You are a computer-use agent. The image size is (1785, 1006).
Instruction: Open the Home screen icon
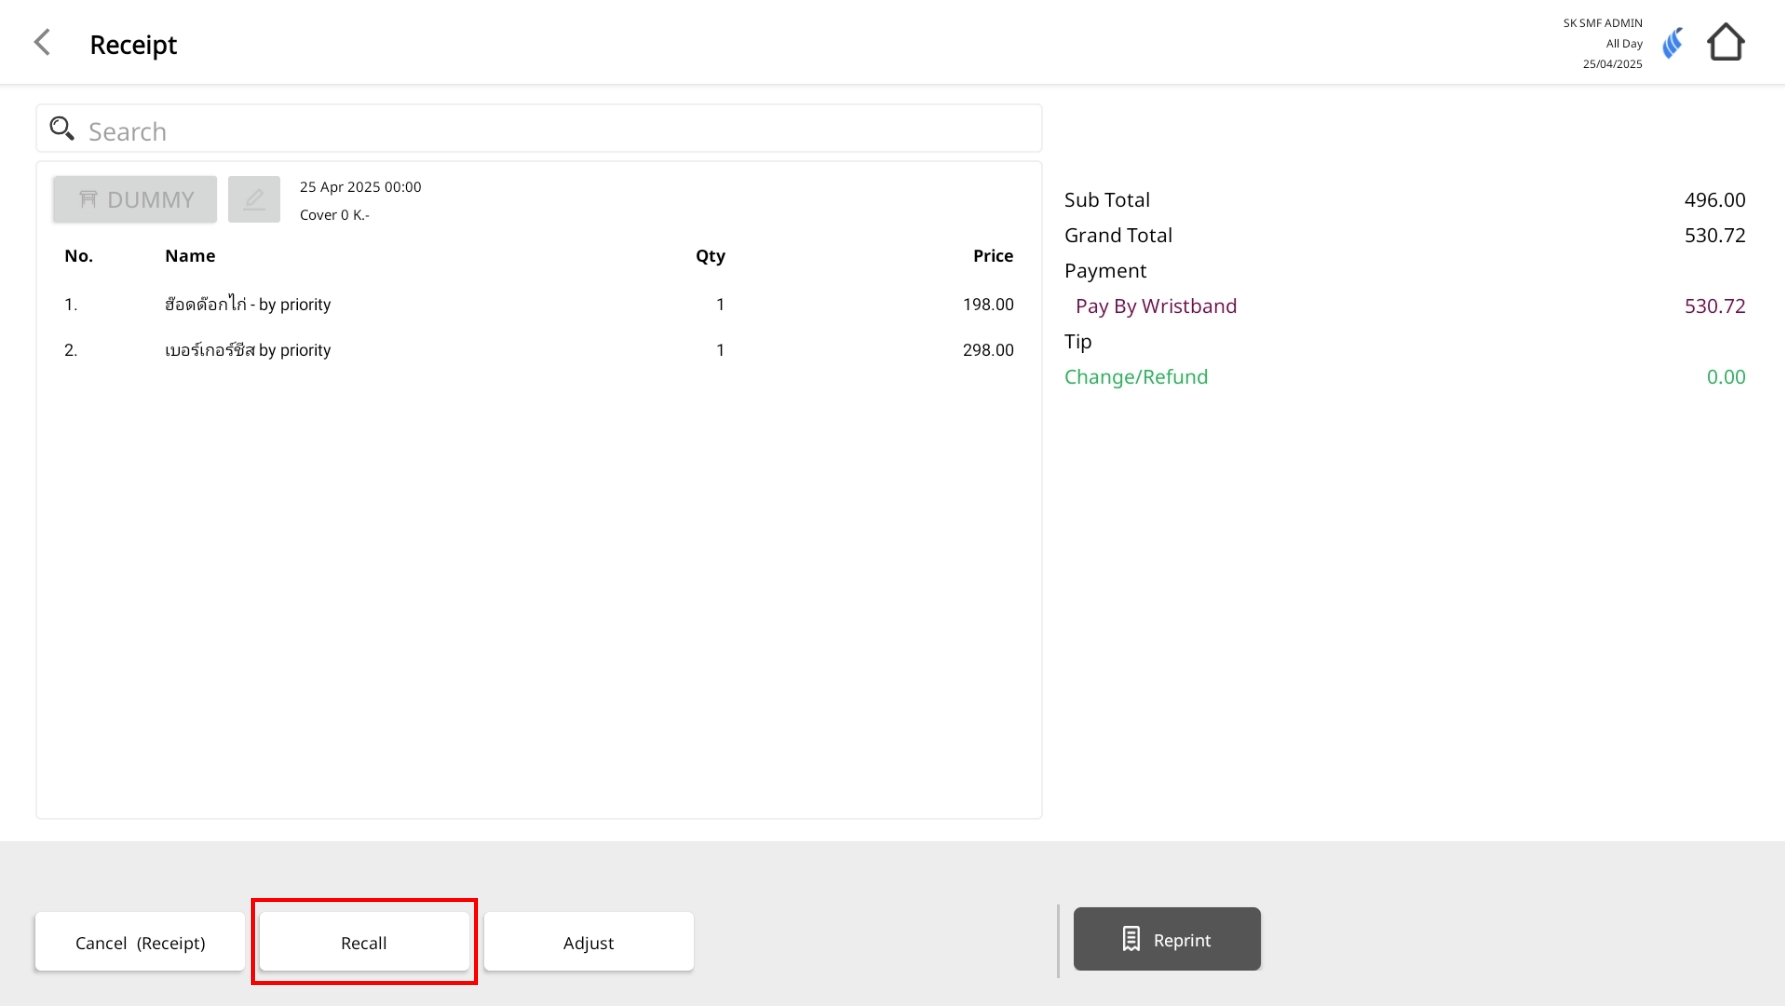pos(1725,43)
